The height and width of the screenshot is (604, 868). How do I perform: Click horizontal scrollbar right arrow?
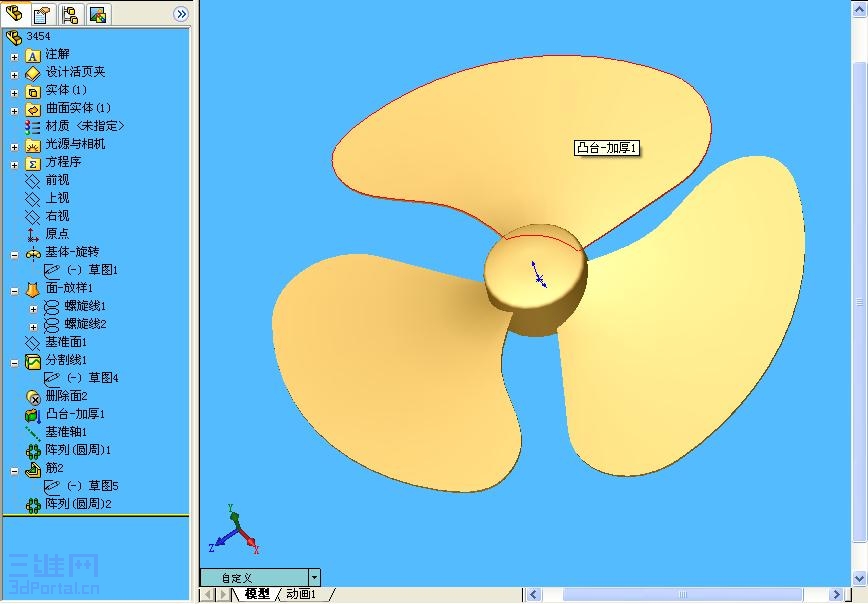pos(836,595)
